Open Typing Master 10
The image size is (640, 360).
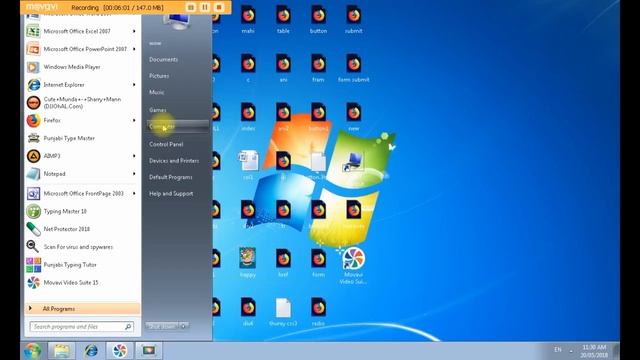tap(82, 211)
